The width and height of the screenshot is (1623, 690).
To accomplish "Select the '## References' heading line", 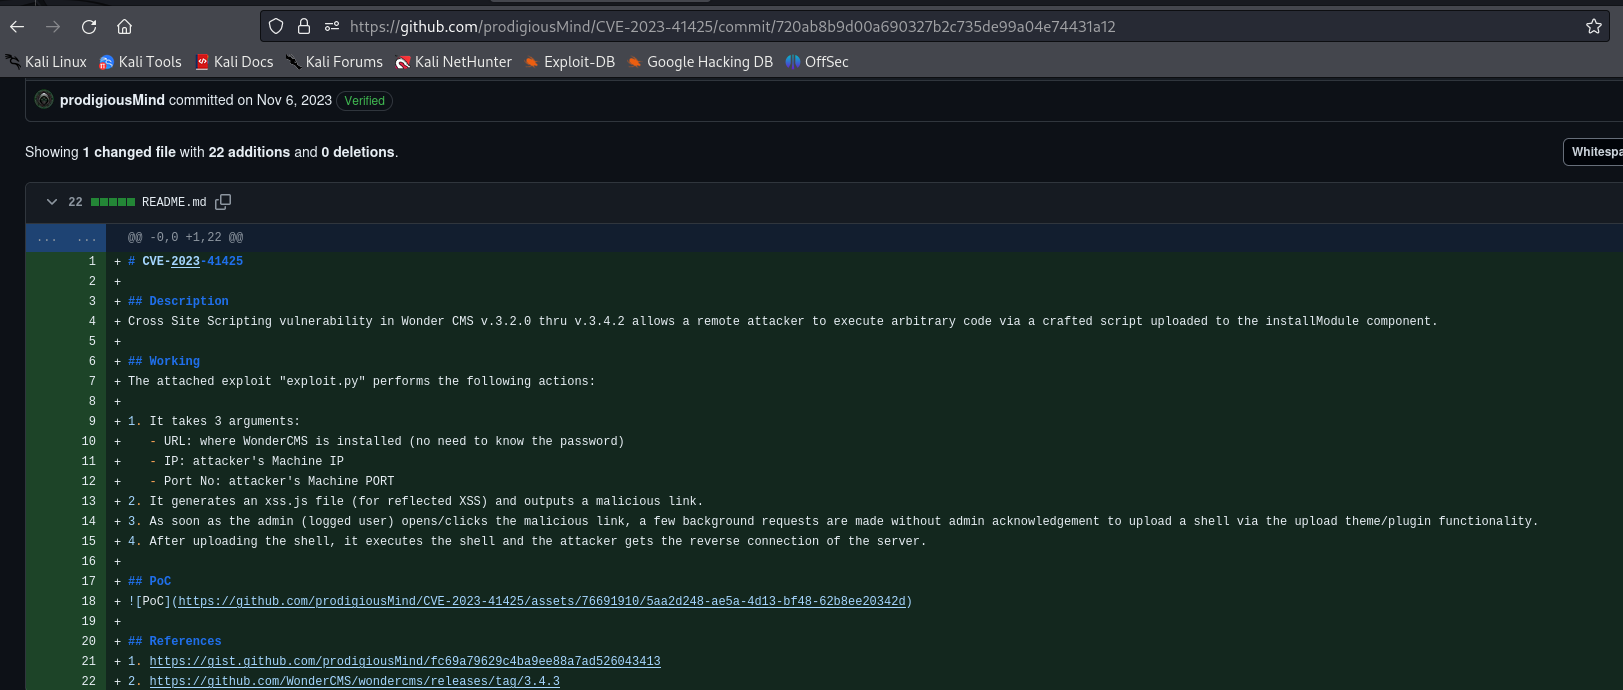I will (175, 641).
